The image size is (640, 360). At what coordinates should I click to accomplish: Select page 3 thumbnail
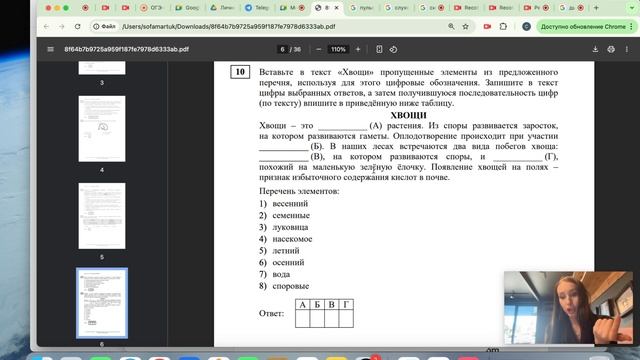coord(102,68)
